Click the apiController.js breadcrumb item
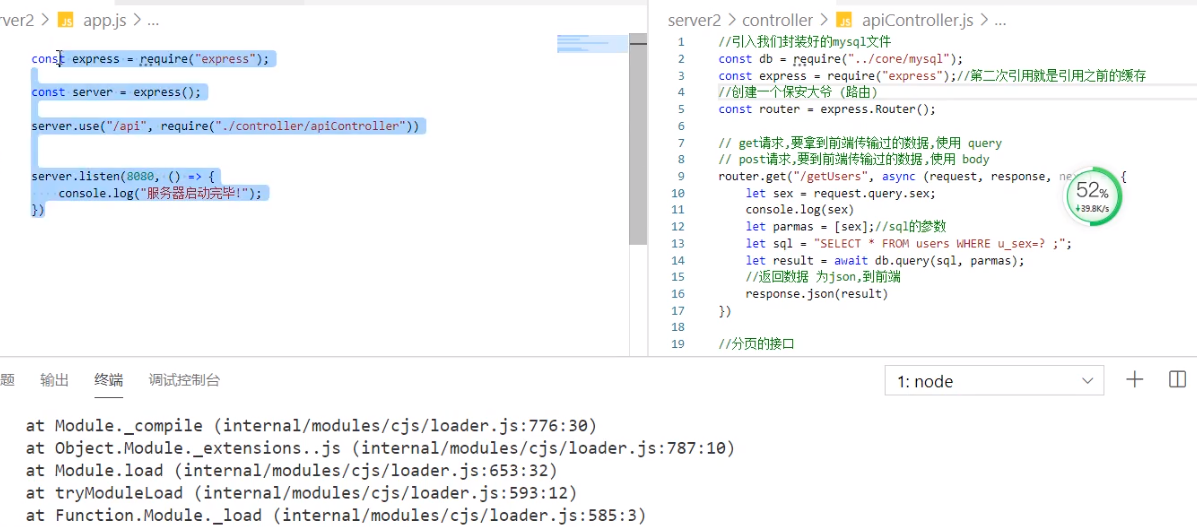The height and width of the screenshot is (527, 1197). coord(916,21)
